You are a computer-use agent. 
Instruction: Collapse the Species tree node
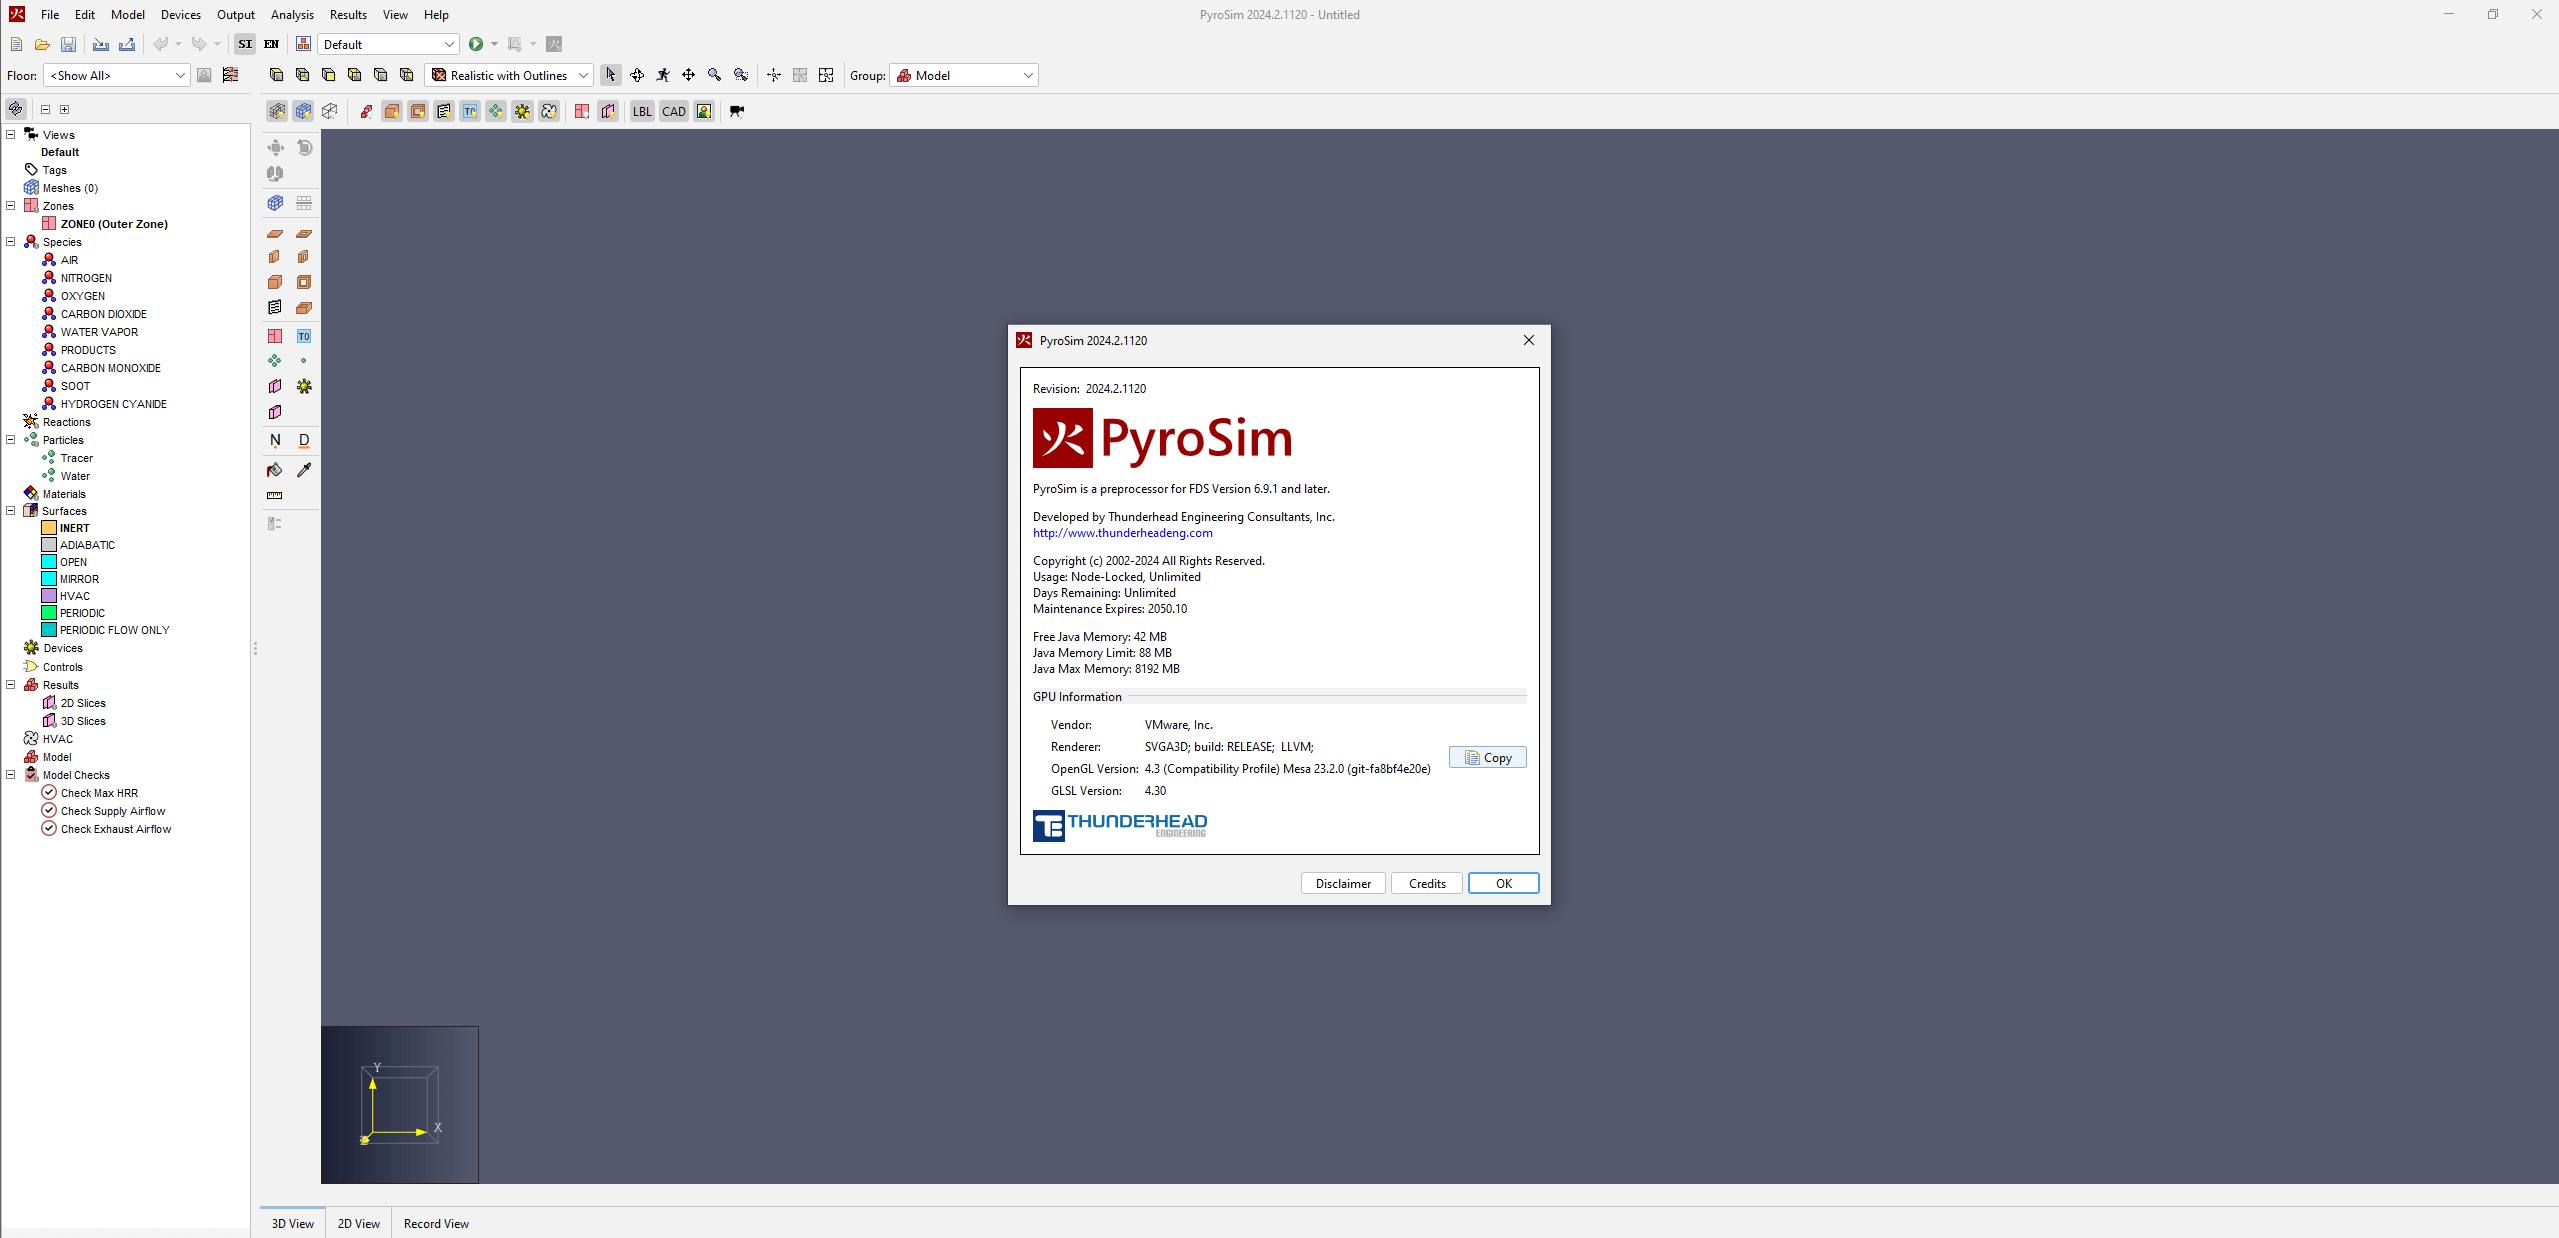(x=11, y=242)
